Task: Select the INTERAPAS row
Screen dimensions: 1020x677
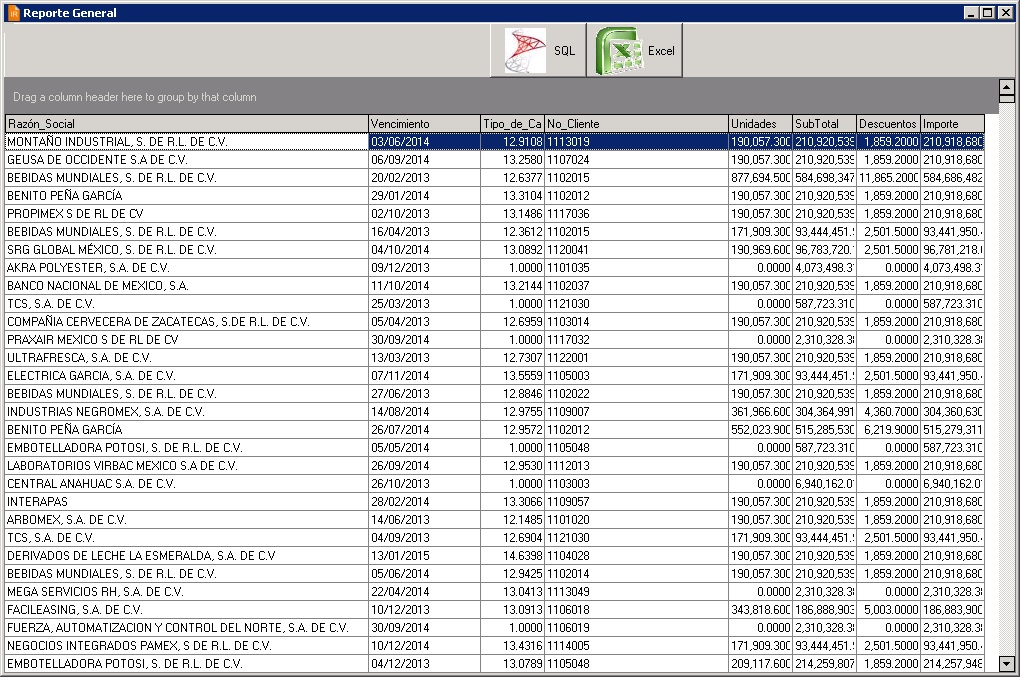Action: [186, 502]
